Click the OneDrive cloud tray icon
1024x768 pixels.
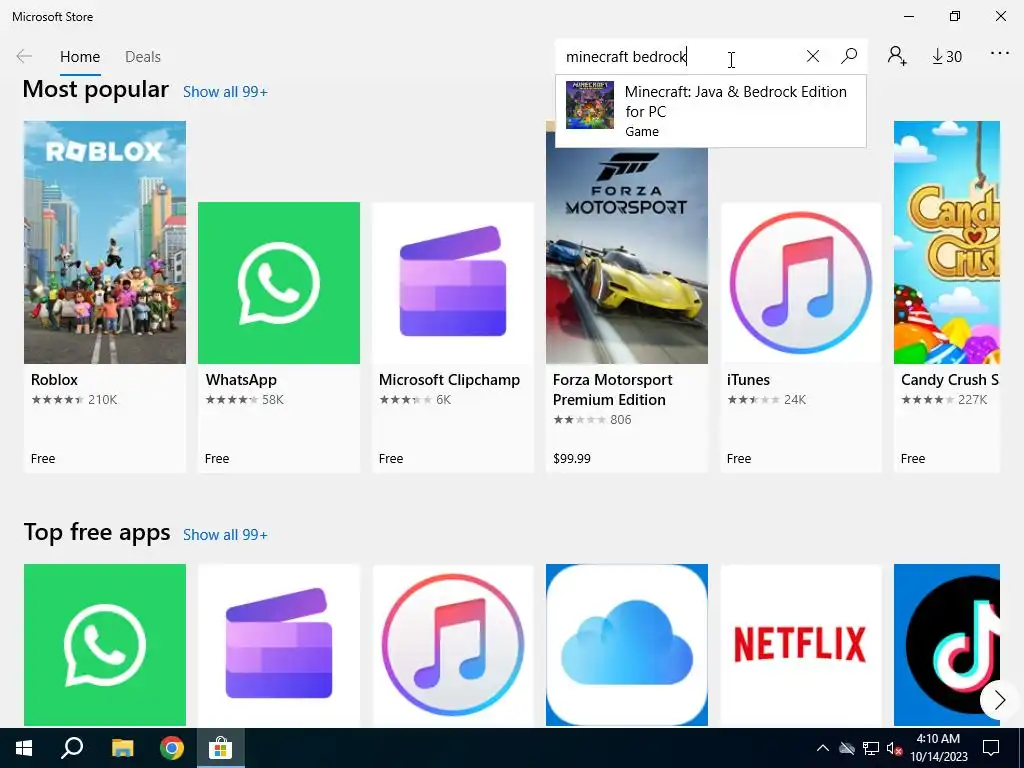(x=847, y=748)
